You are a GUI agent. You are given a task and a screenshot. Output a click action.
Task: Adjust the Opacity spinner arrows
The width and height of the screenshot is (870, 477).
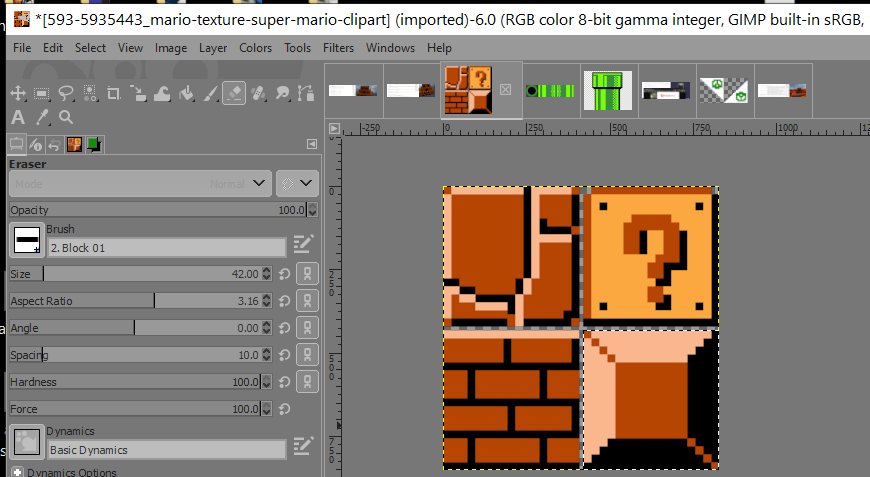[x=312, y=210]
